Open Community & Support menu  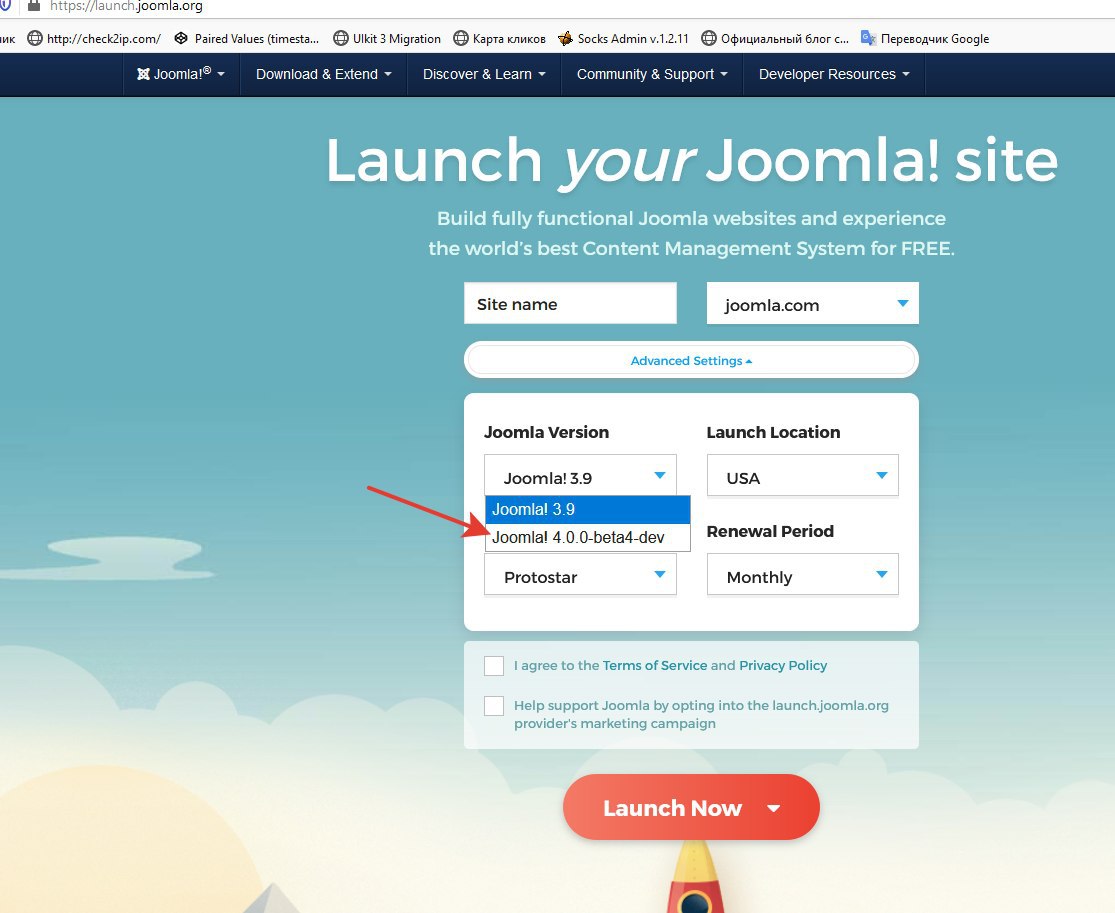click(x=652, y=74)
